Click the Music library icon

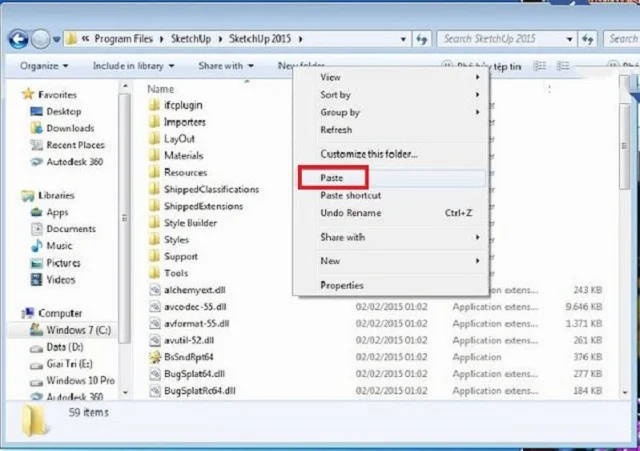point(36,246)
